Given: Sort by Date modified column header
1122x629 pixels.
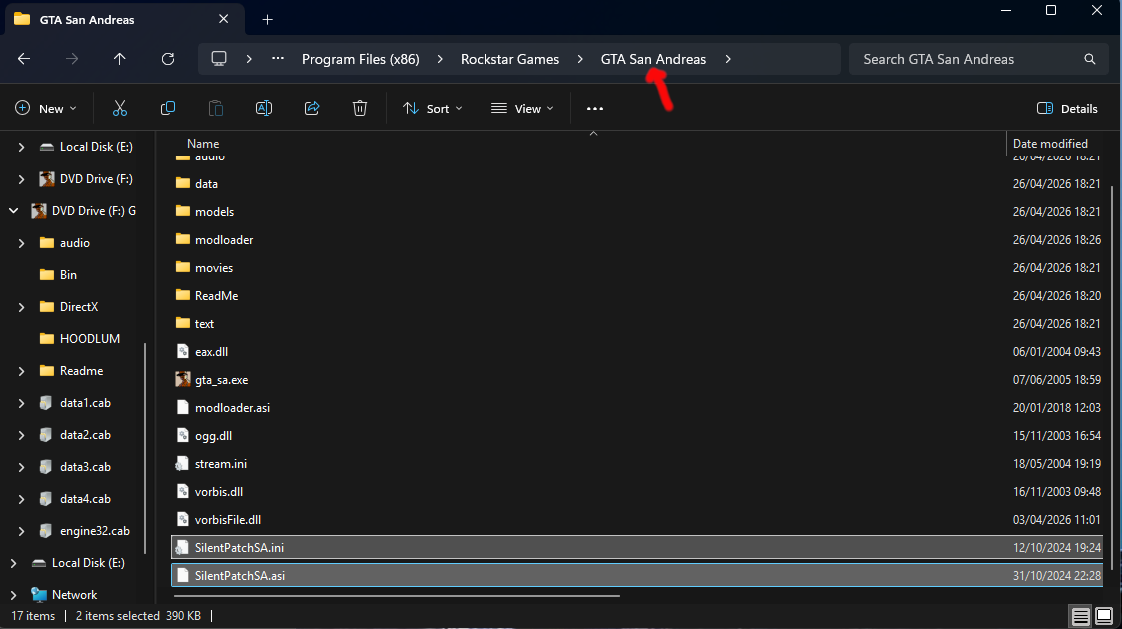Looking at the screenshot, I should tap(1050, 144).
